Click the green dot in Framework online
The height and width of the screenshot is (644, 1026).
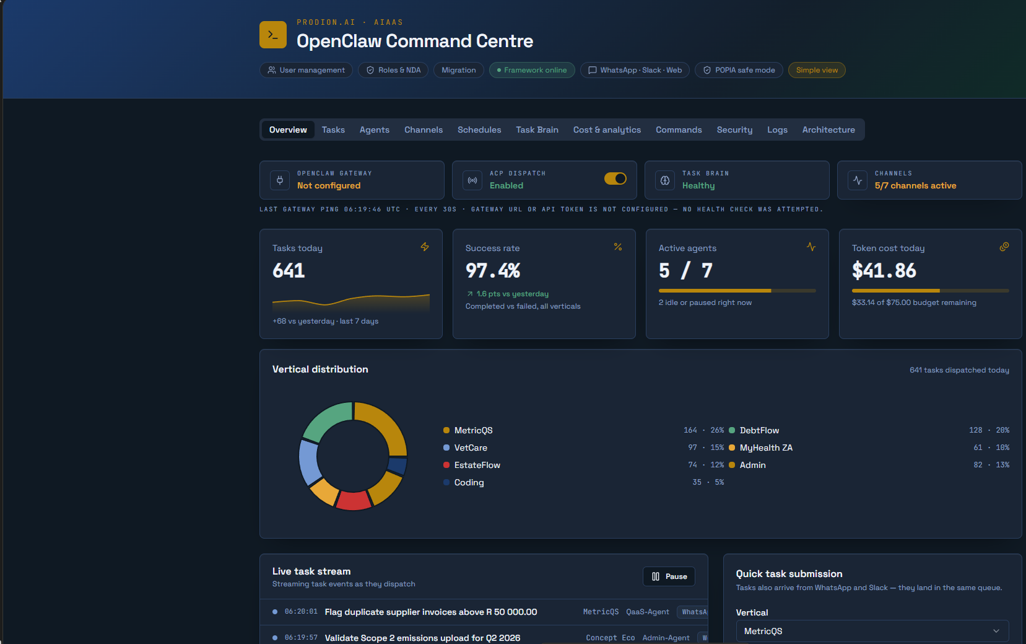click(499, 70)
